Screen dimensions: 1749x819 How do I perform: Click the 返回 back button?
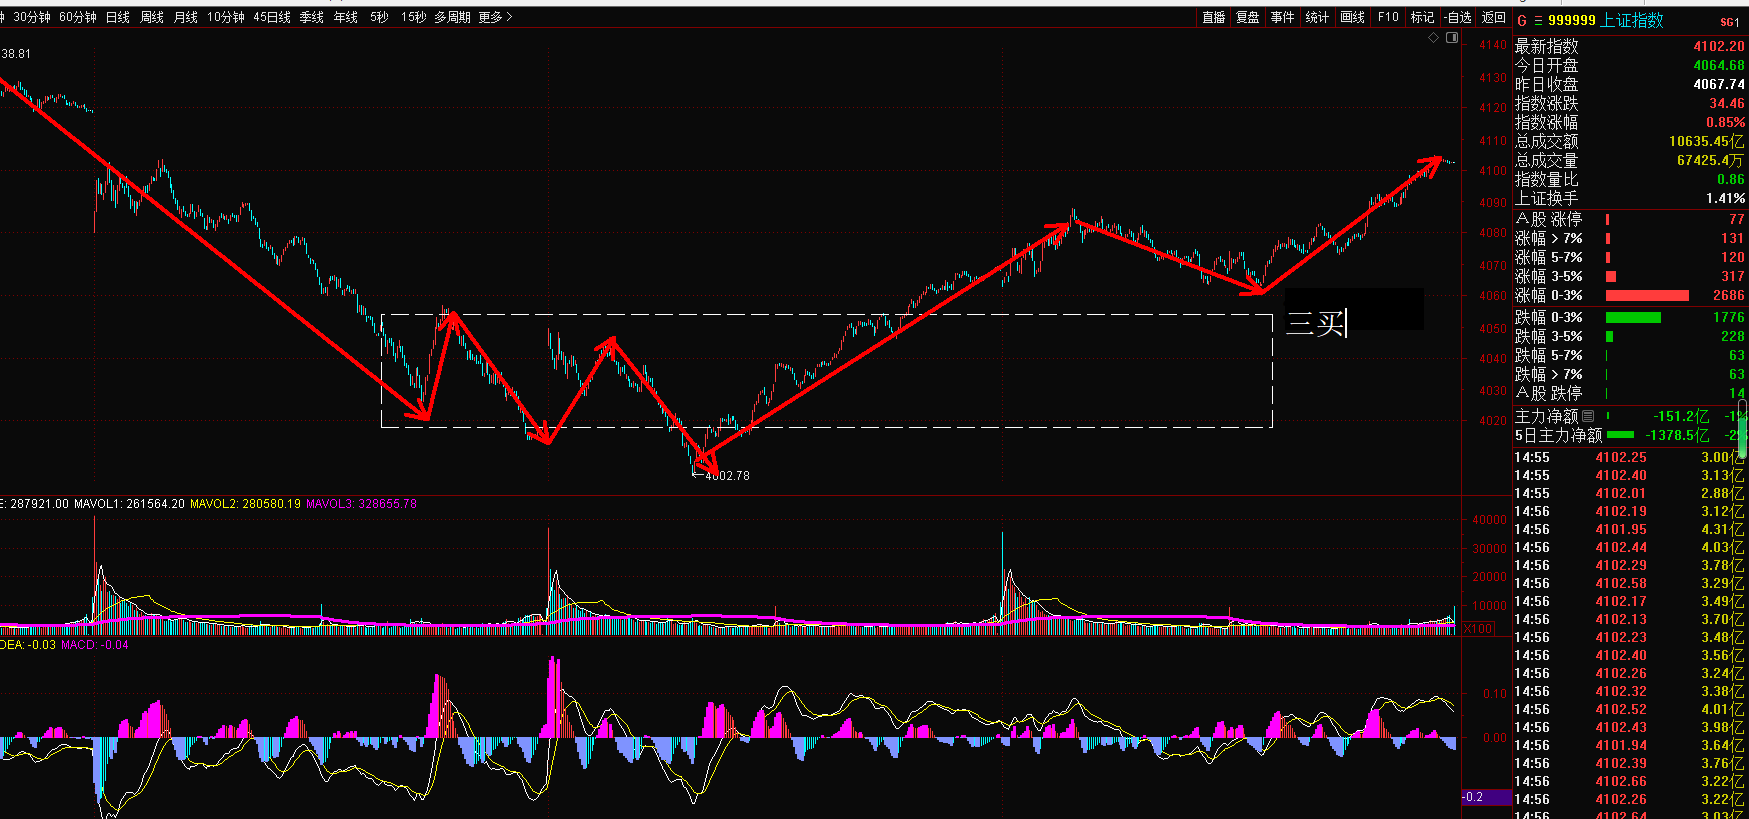tap(1493, 17)
